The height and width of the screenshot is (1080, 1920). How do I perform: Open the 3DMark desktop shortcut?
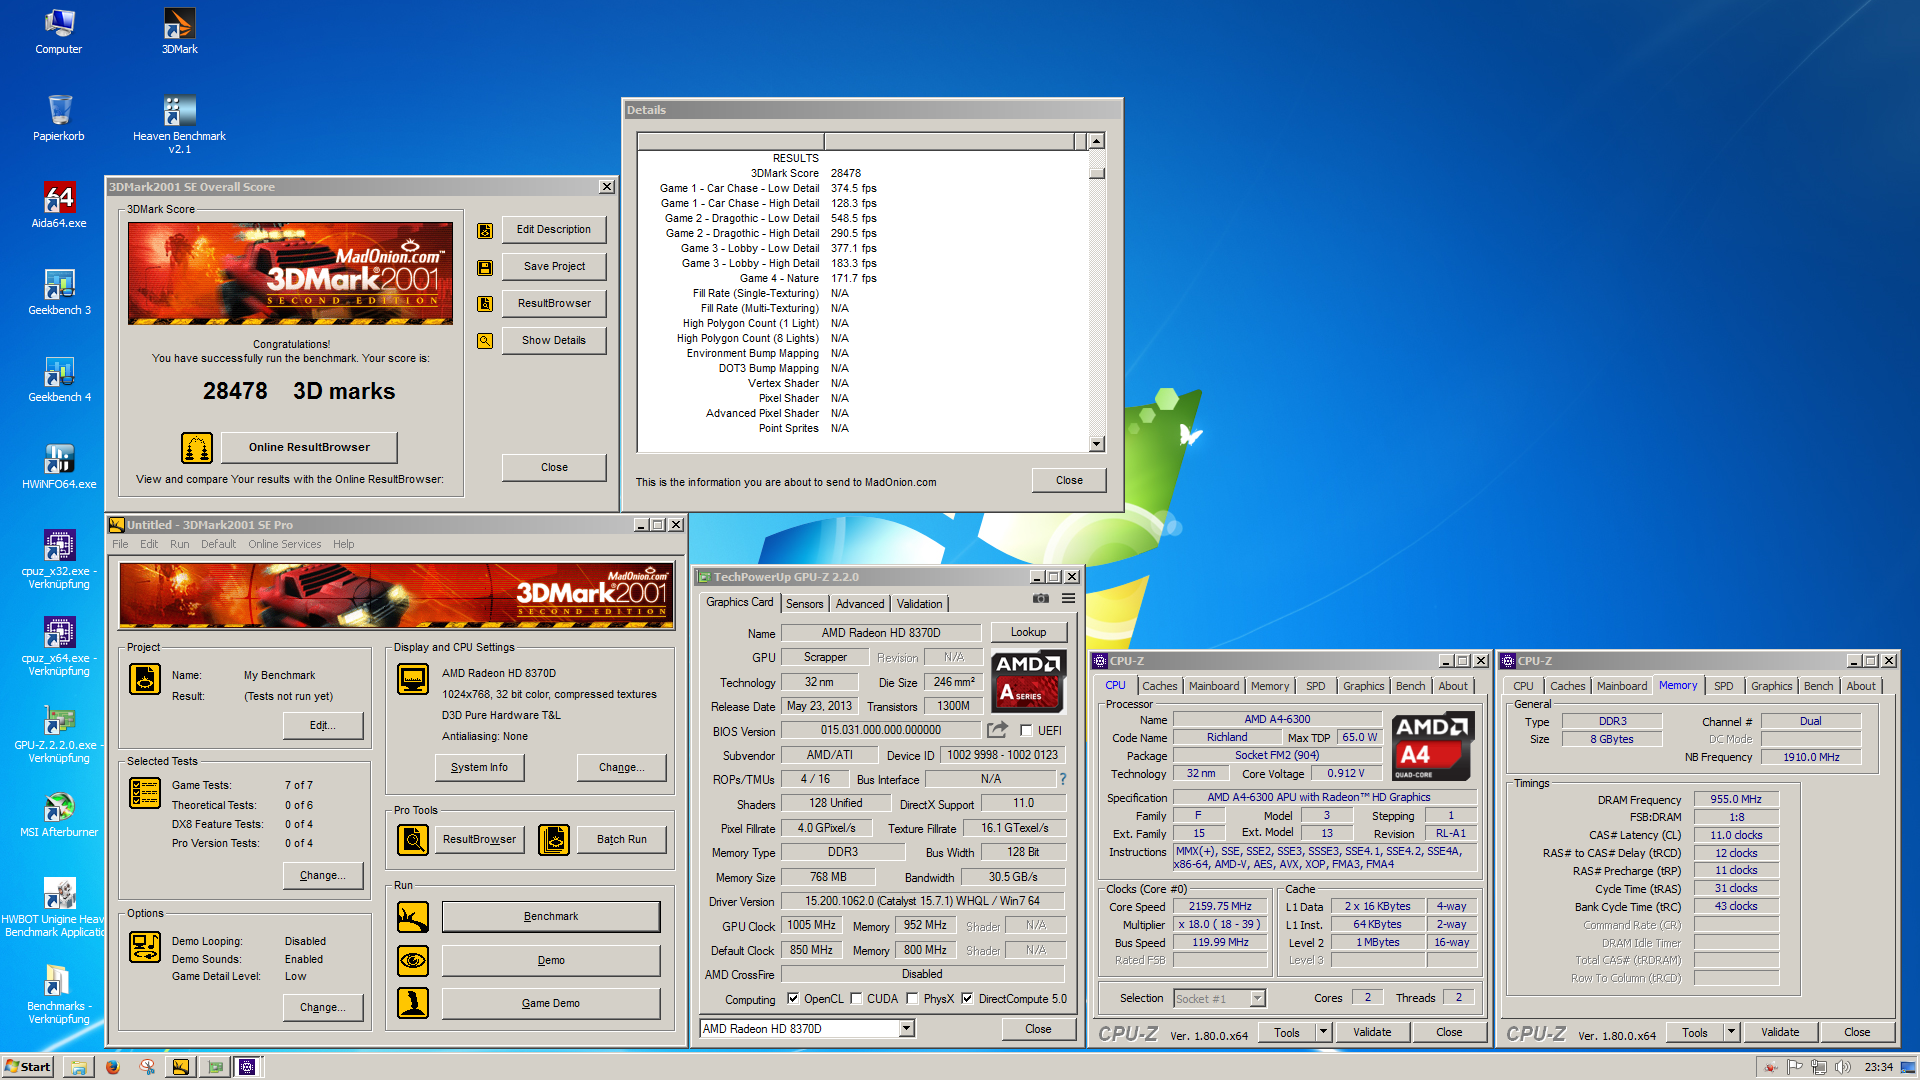tap(179, 30)
